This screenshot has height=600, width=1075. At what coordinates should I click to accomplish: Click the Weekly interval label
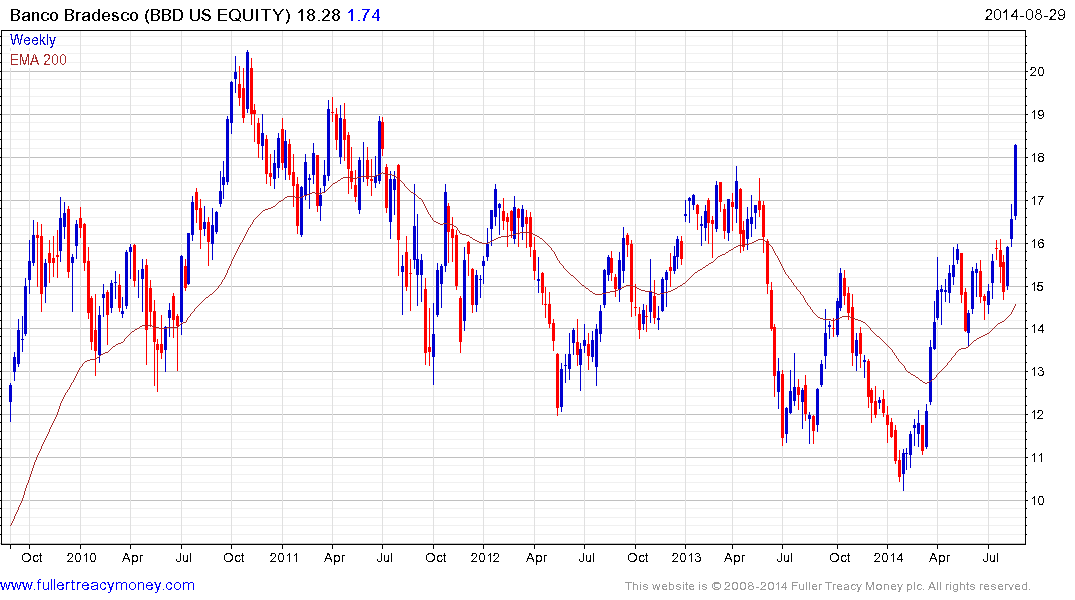33,40
